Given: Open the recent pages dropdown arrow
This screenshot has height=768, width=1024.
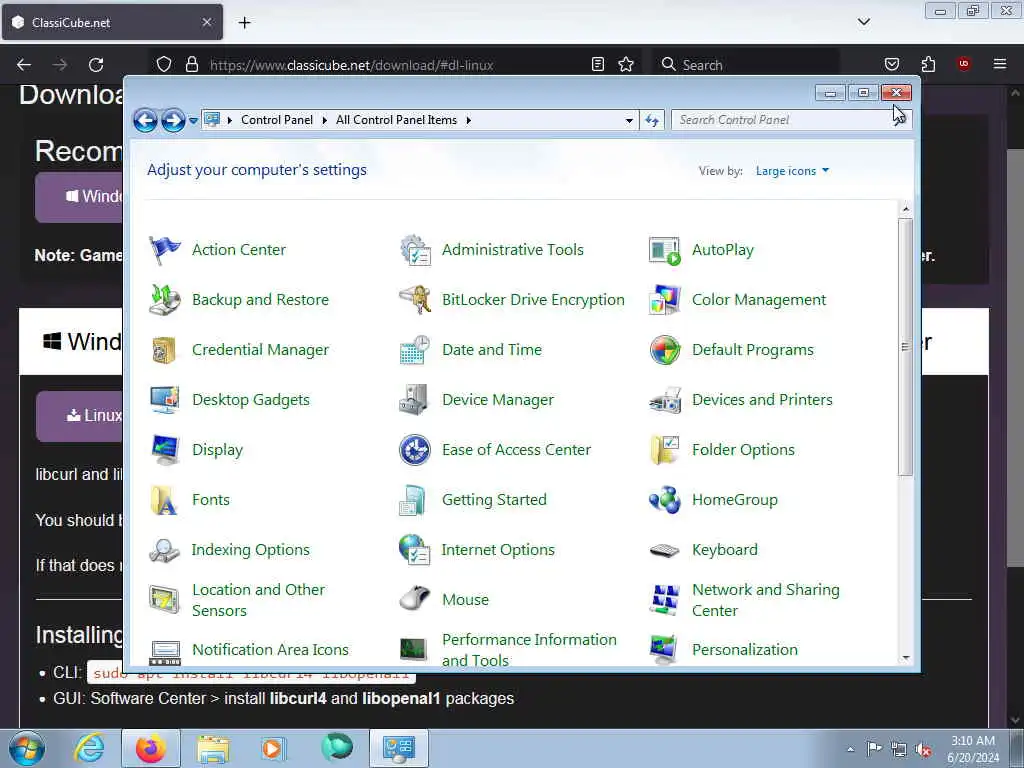Looking at the screenshot, I should click(x=193, y=121).
